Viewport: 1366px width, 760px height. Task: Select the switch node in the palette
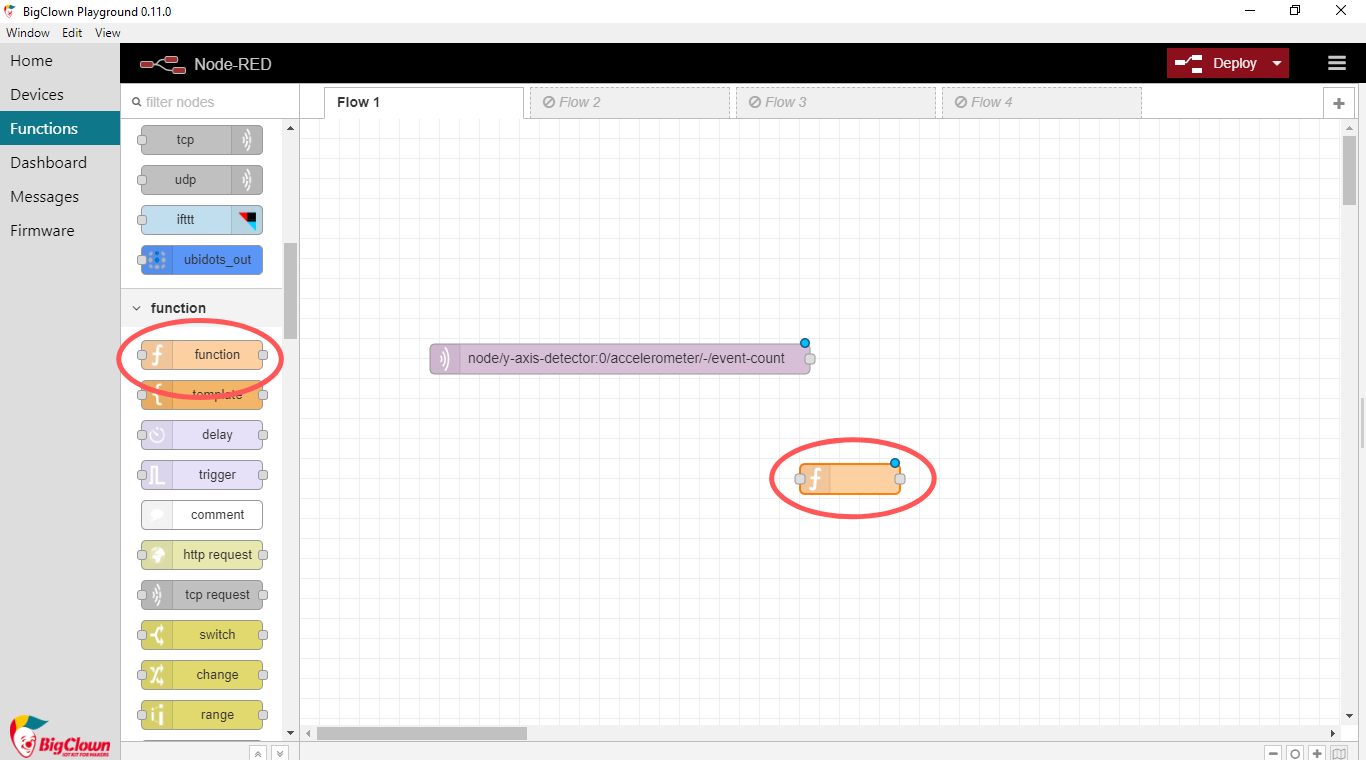(x=202, y=635)
